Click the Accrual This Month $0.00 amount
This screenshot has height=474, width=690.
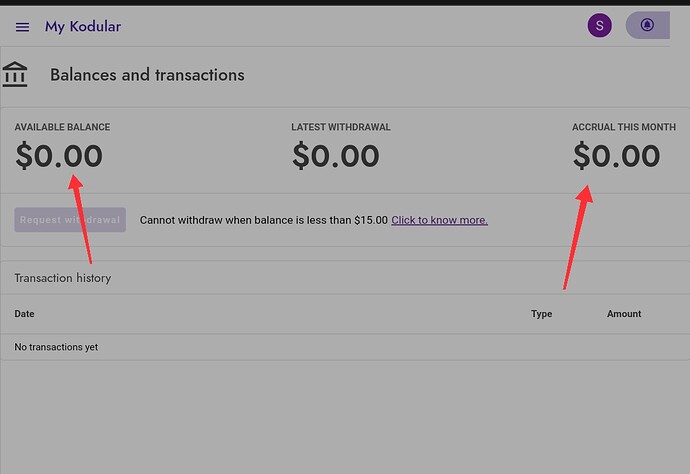tap(616, 156)
